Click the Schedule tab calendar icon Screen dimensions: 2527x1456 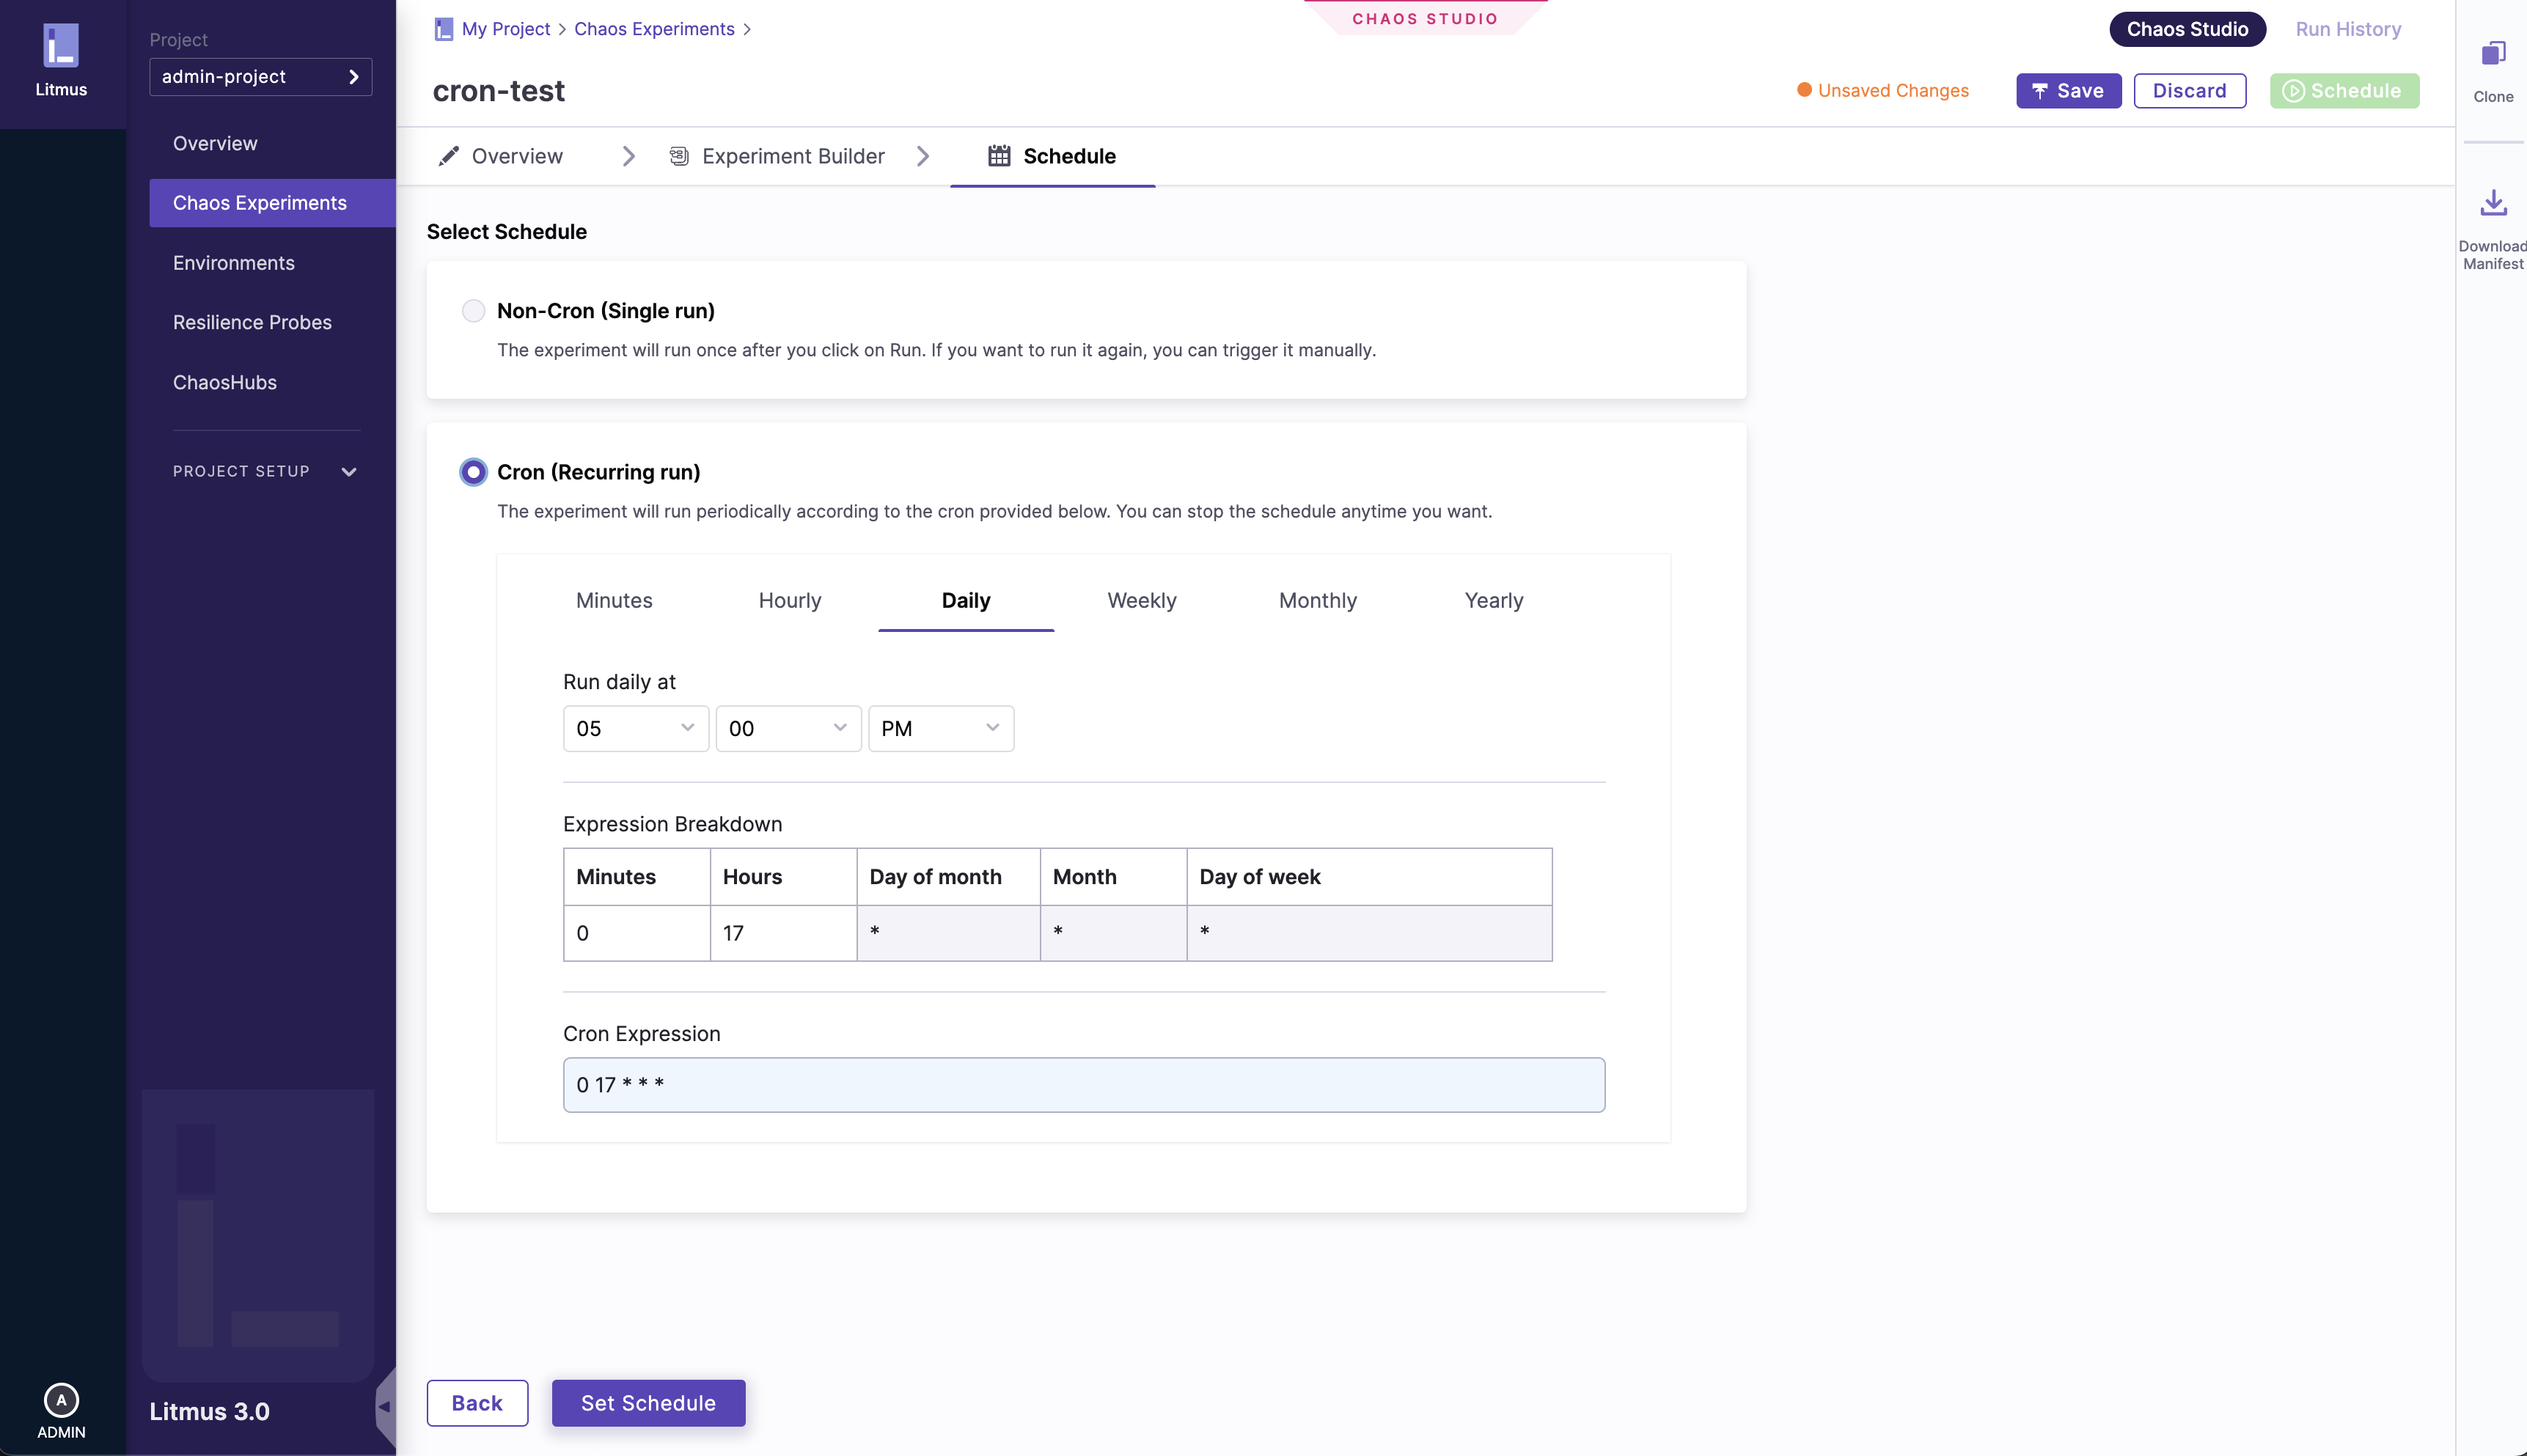click(999, 156)
